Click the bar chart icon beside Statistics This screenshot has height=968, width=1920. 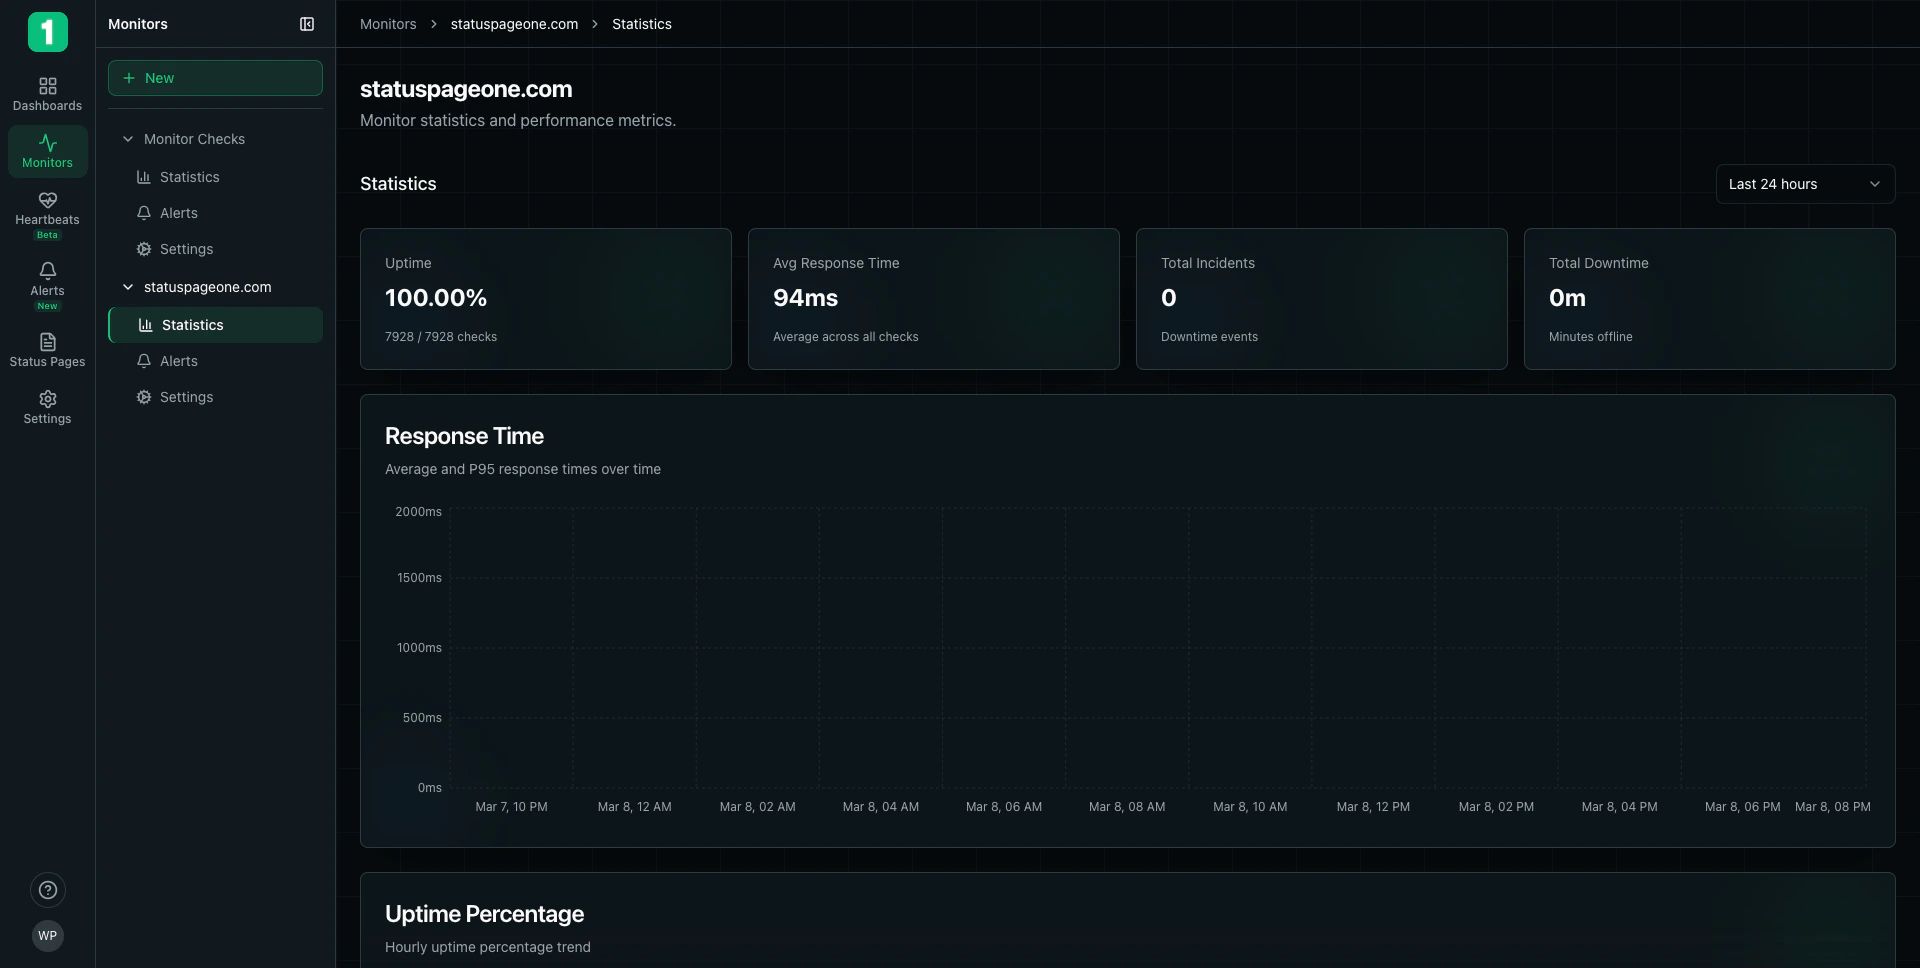[144, 177]
